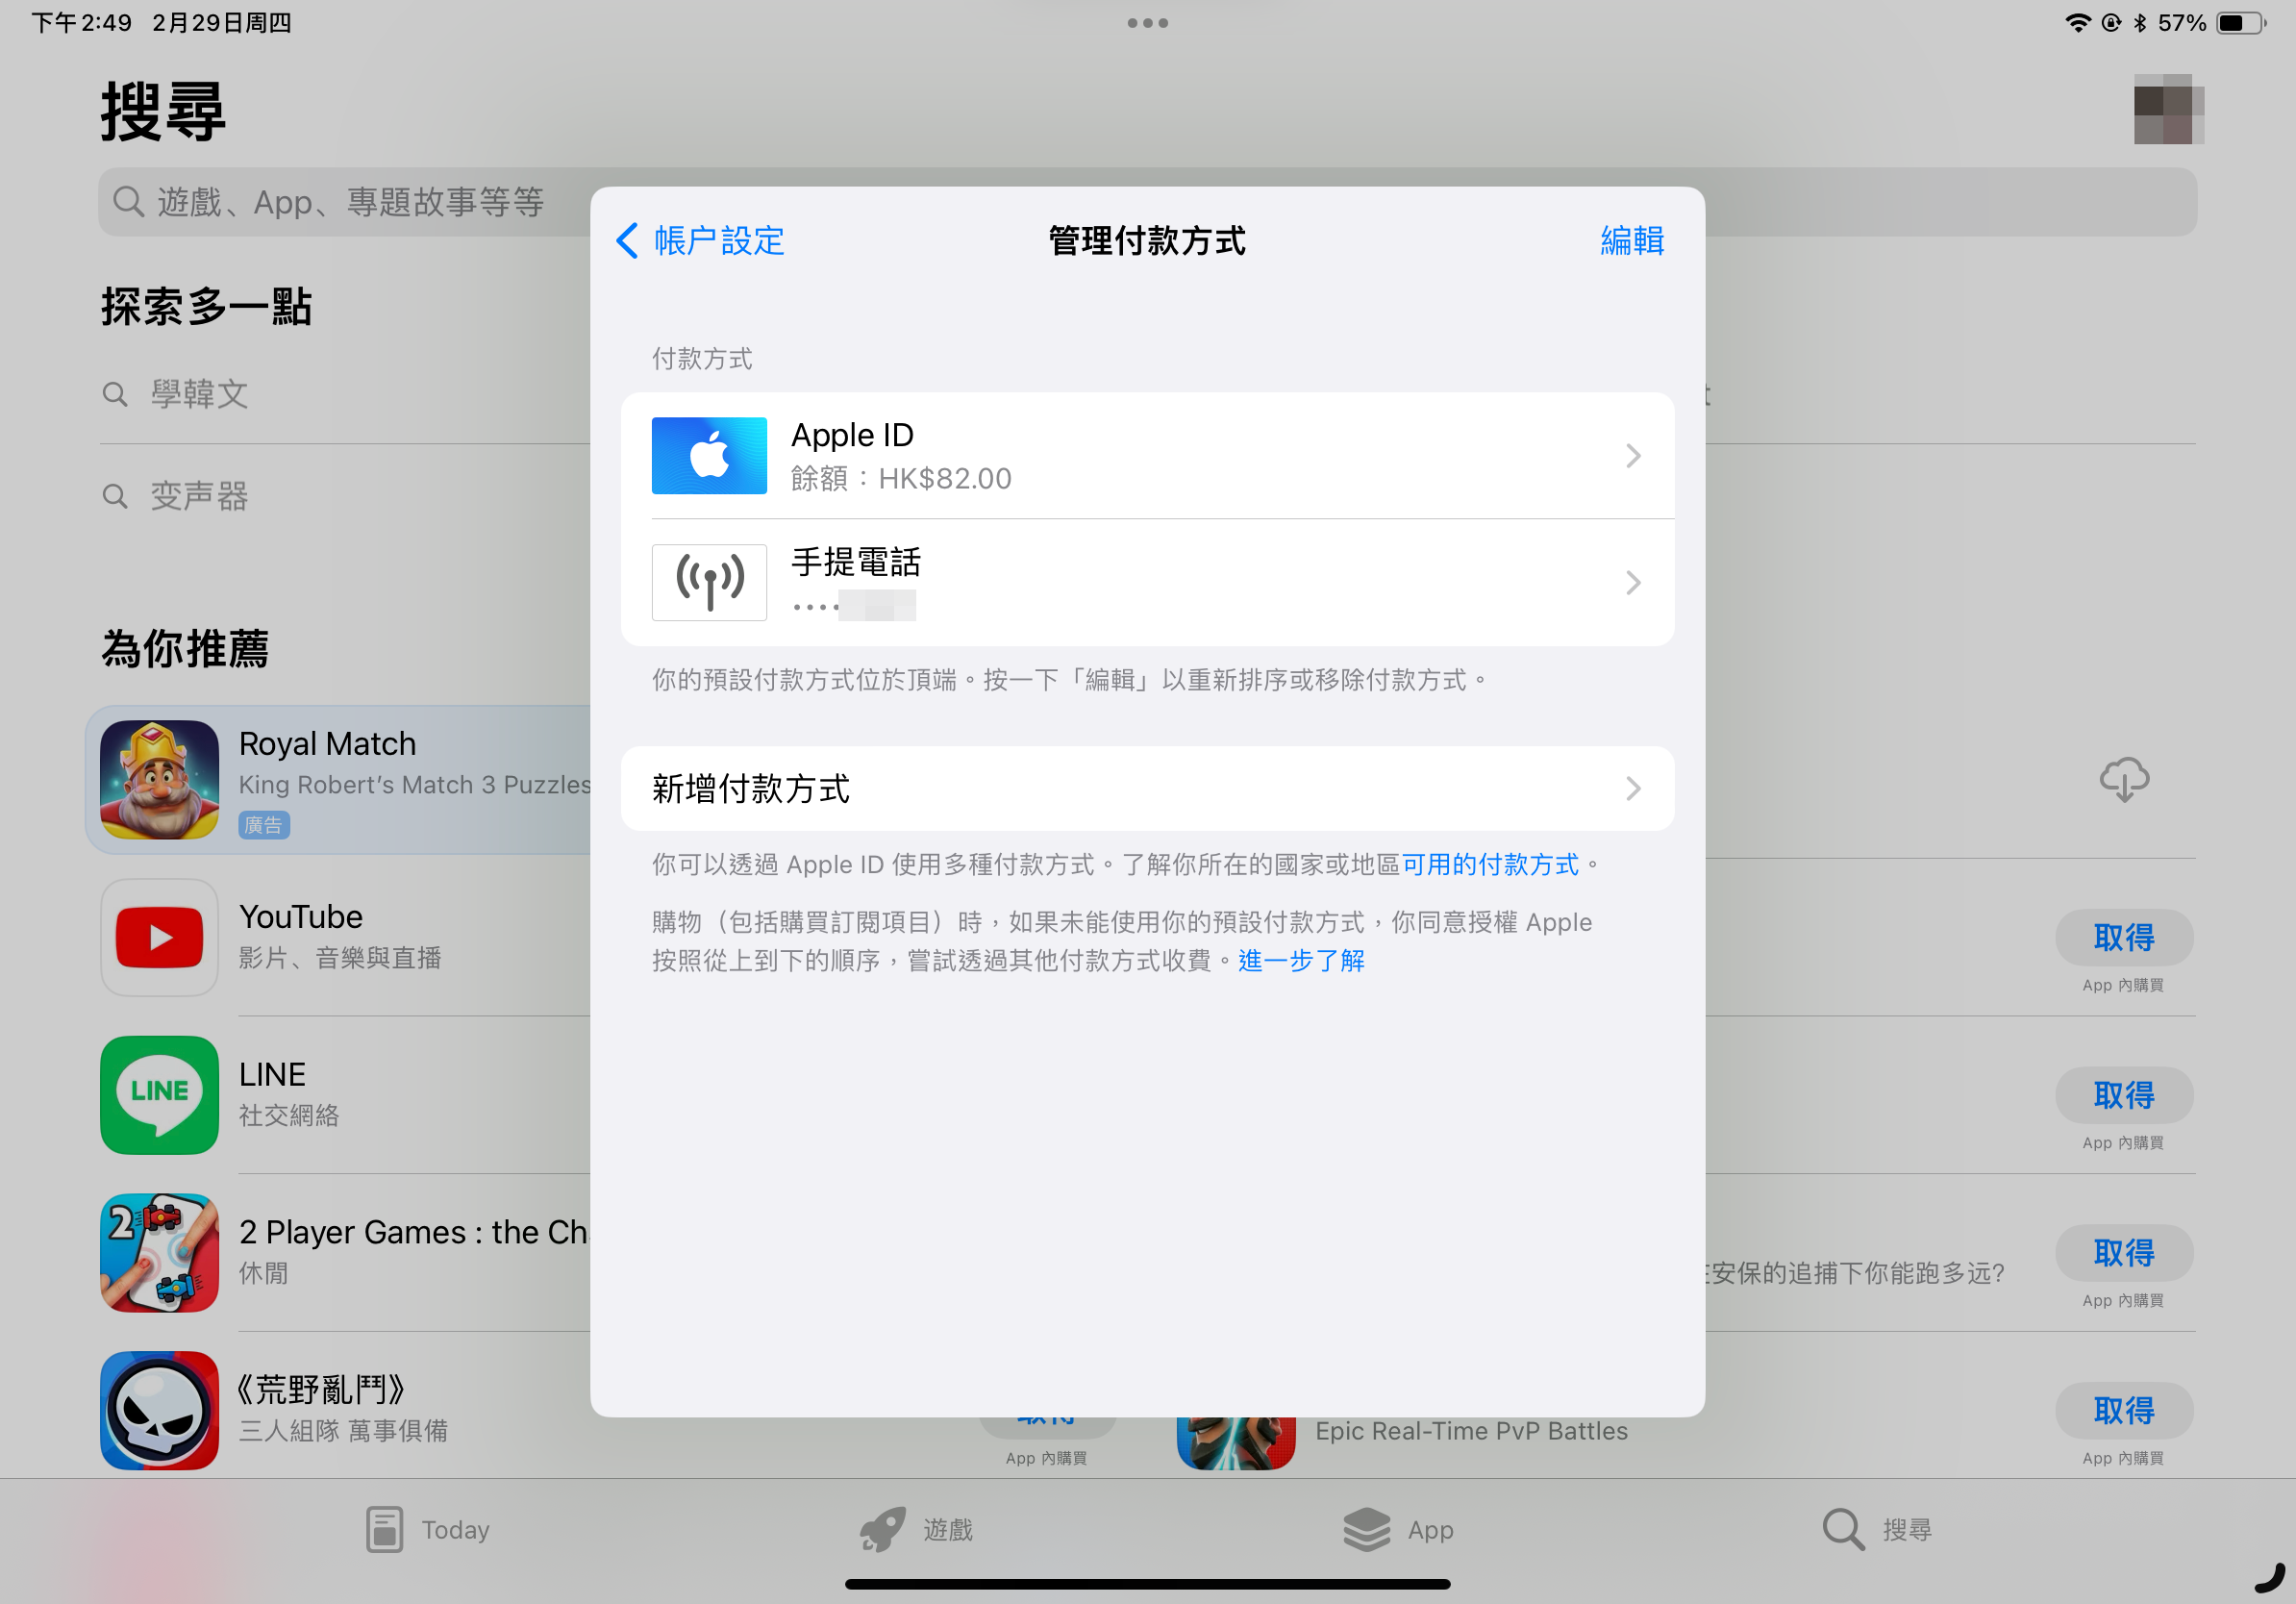Open 新增付款方式 to add payment
The width and height of the screenshot is (2296, 1604).
(x=1146, y=788)
